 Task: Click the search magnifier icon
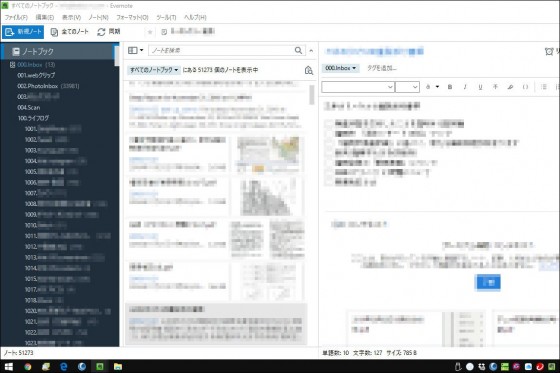point(298,50)
